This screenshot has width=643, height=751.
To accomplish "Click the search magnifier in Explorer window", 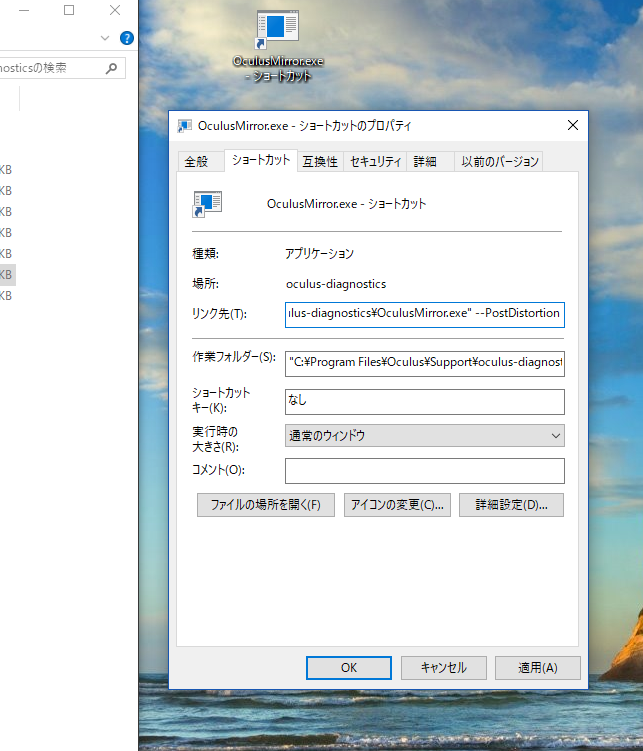I will coord(111,68).
